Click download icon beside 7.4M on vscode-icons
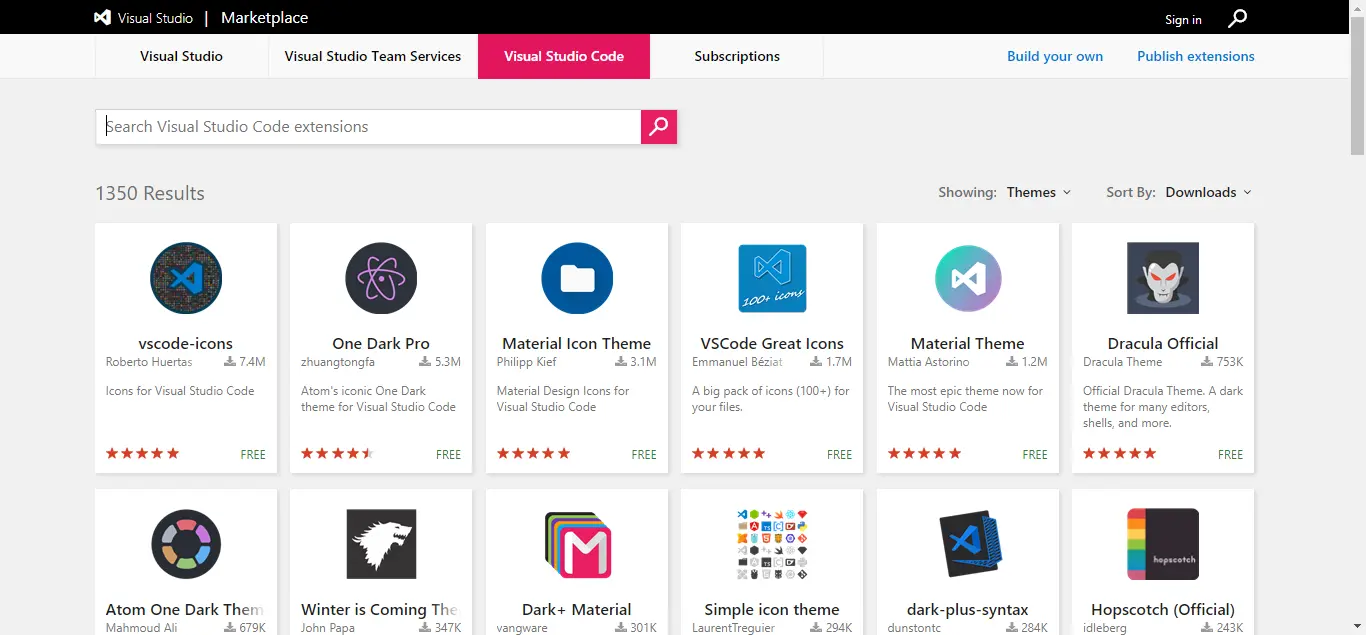 click(x=229, y=362)
